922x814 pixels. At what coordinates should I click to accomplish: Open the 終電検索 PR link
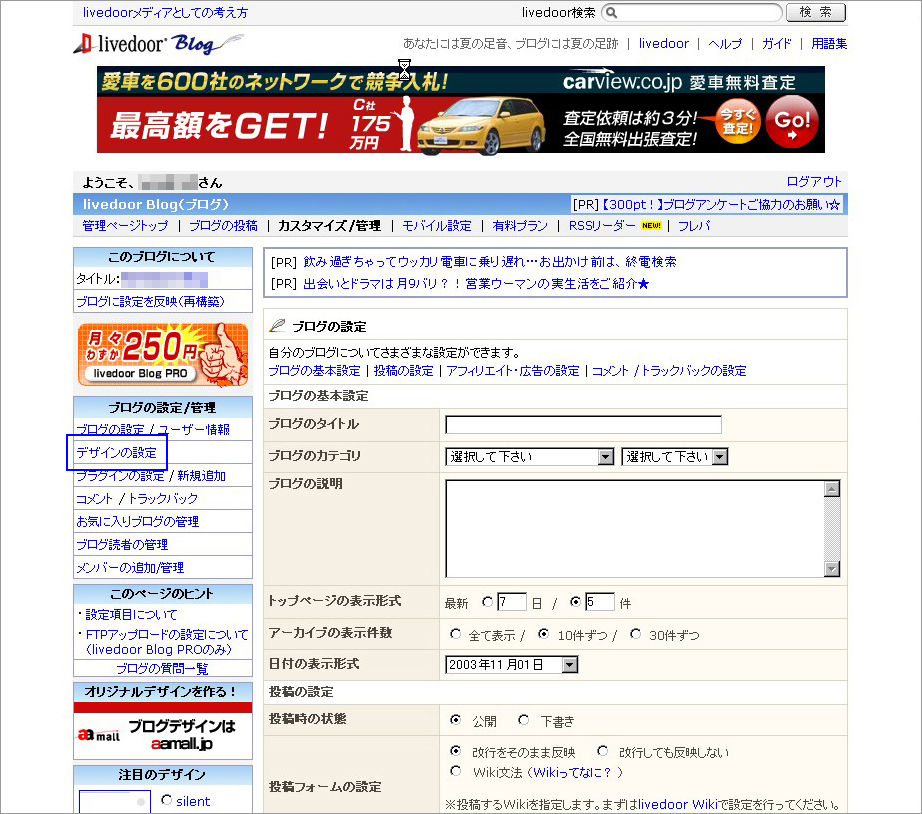pyautogui.click(x=490, y=262)
